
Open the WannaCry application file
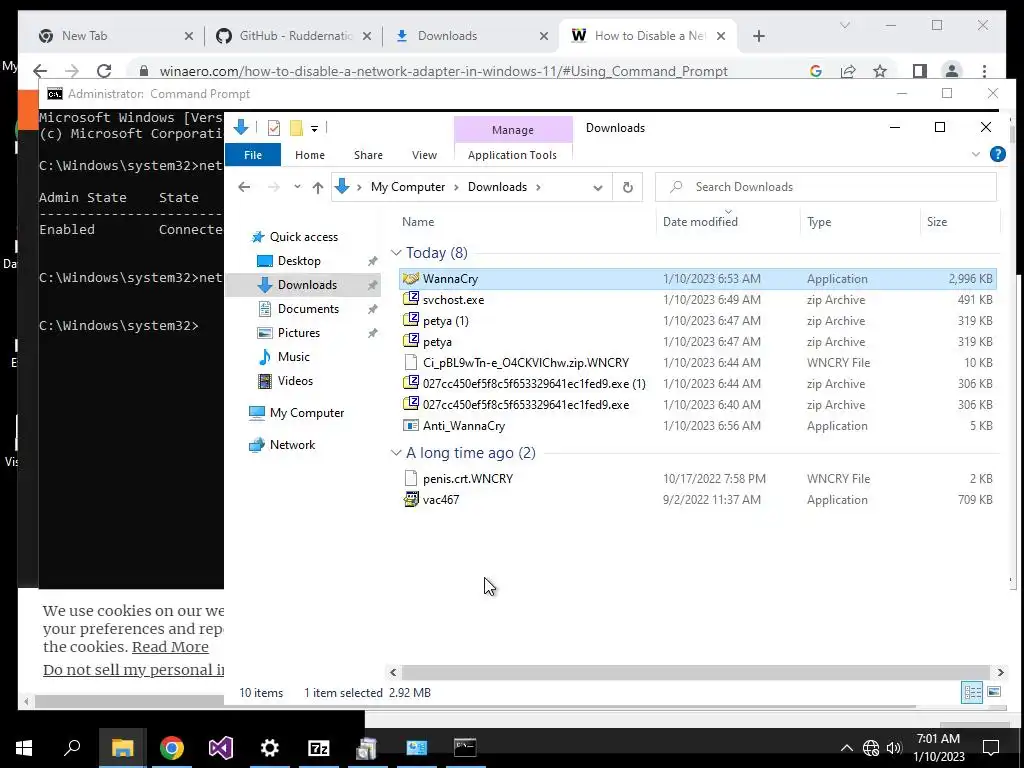pyautogui.click(x=697, y=279)
